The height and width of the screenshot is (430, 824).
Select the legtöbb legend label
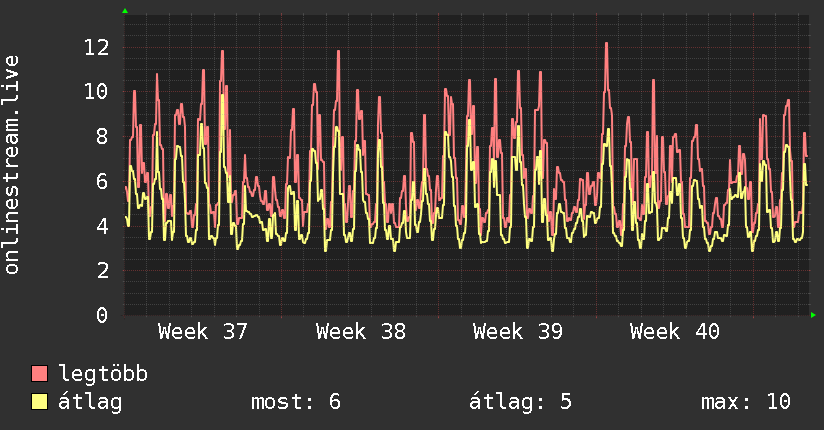(103, 373)
